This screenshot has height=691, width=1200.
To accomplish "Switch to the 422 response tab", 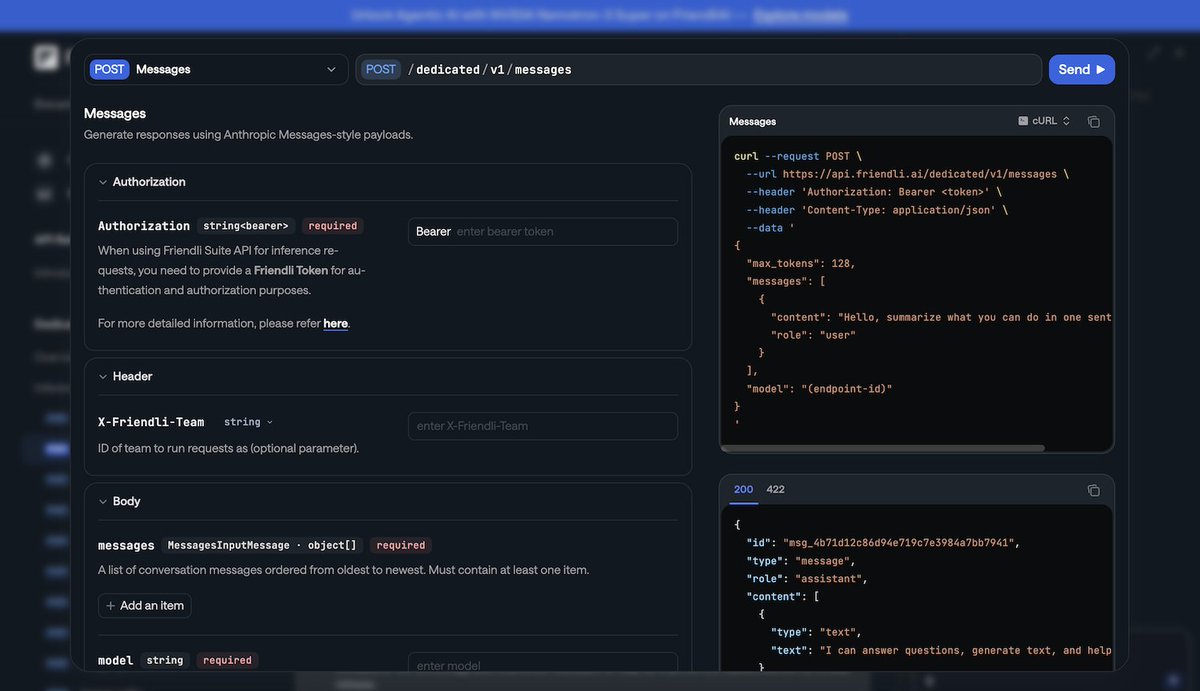I will [x=775, y=489].
